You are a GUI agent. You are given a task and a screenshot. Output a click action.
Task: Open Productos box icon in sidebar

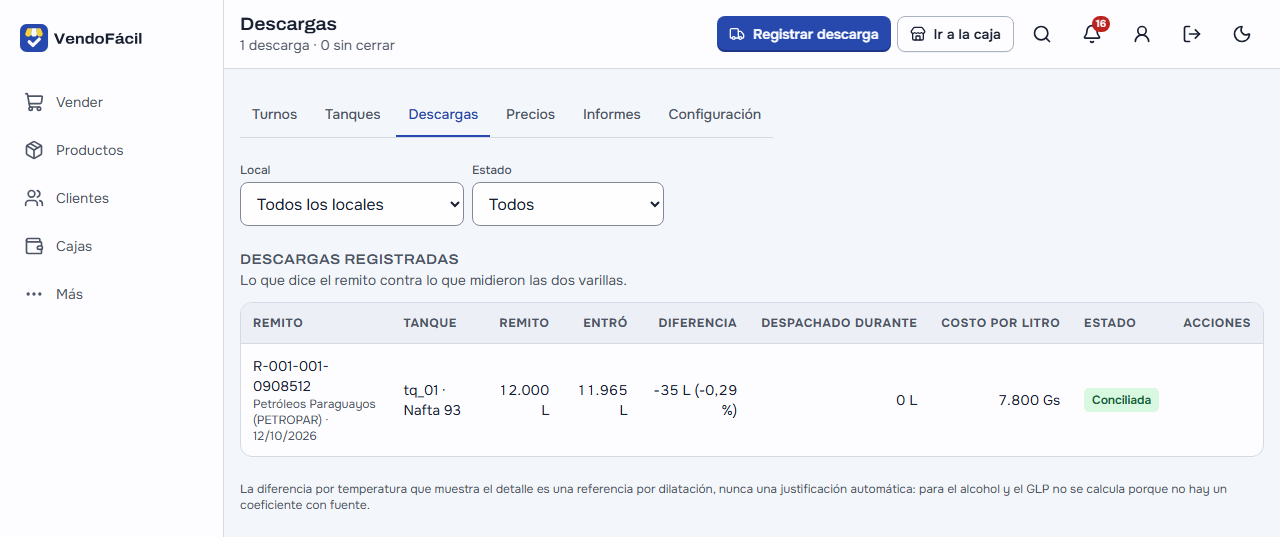point(34,150)
